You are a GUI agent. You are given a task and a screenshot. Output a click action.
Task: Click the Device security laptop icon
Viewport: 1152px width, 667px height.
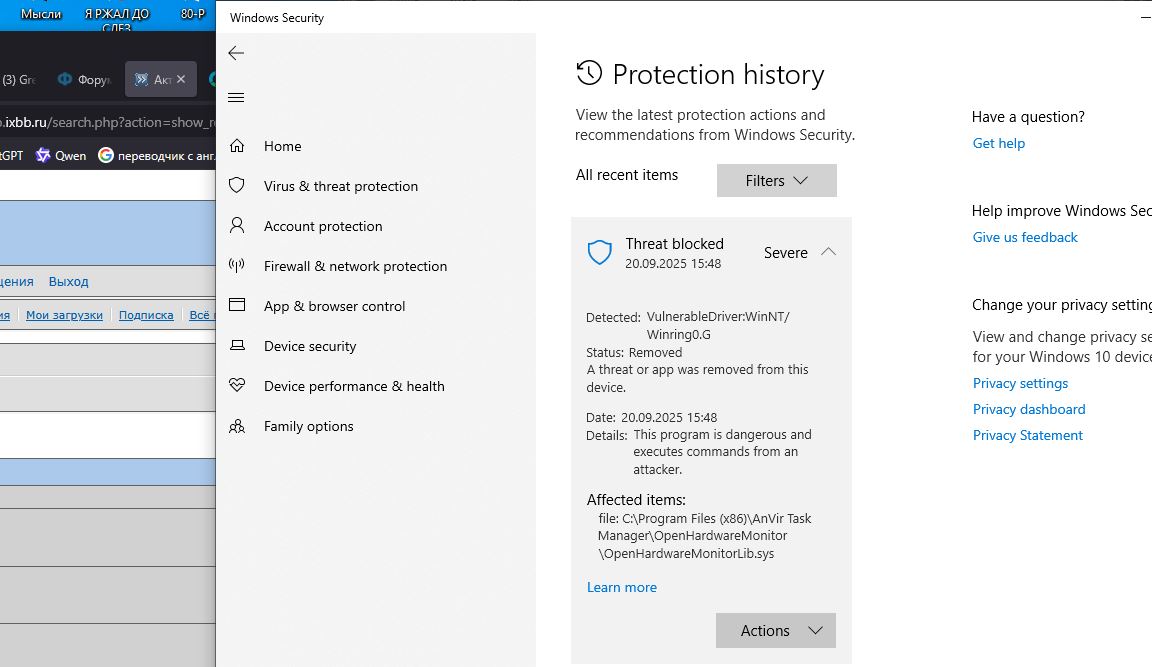click(237, 346)
